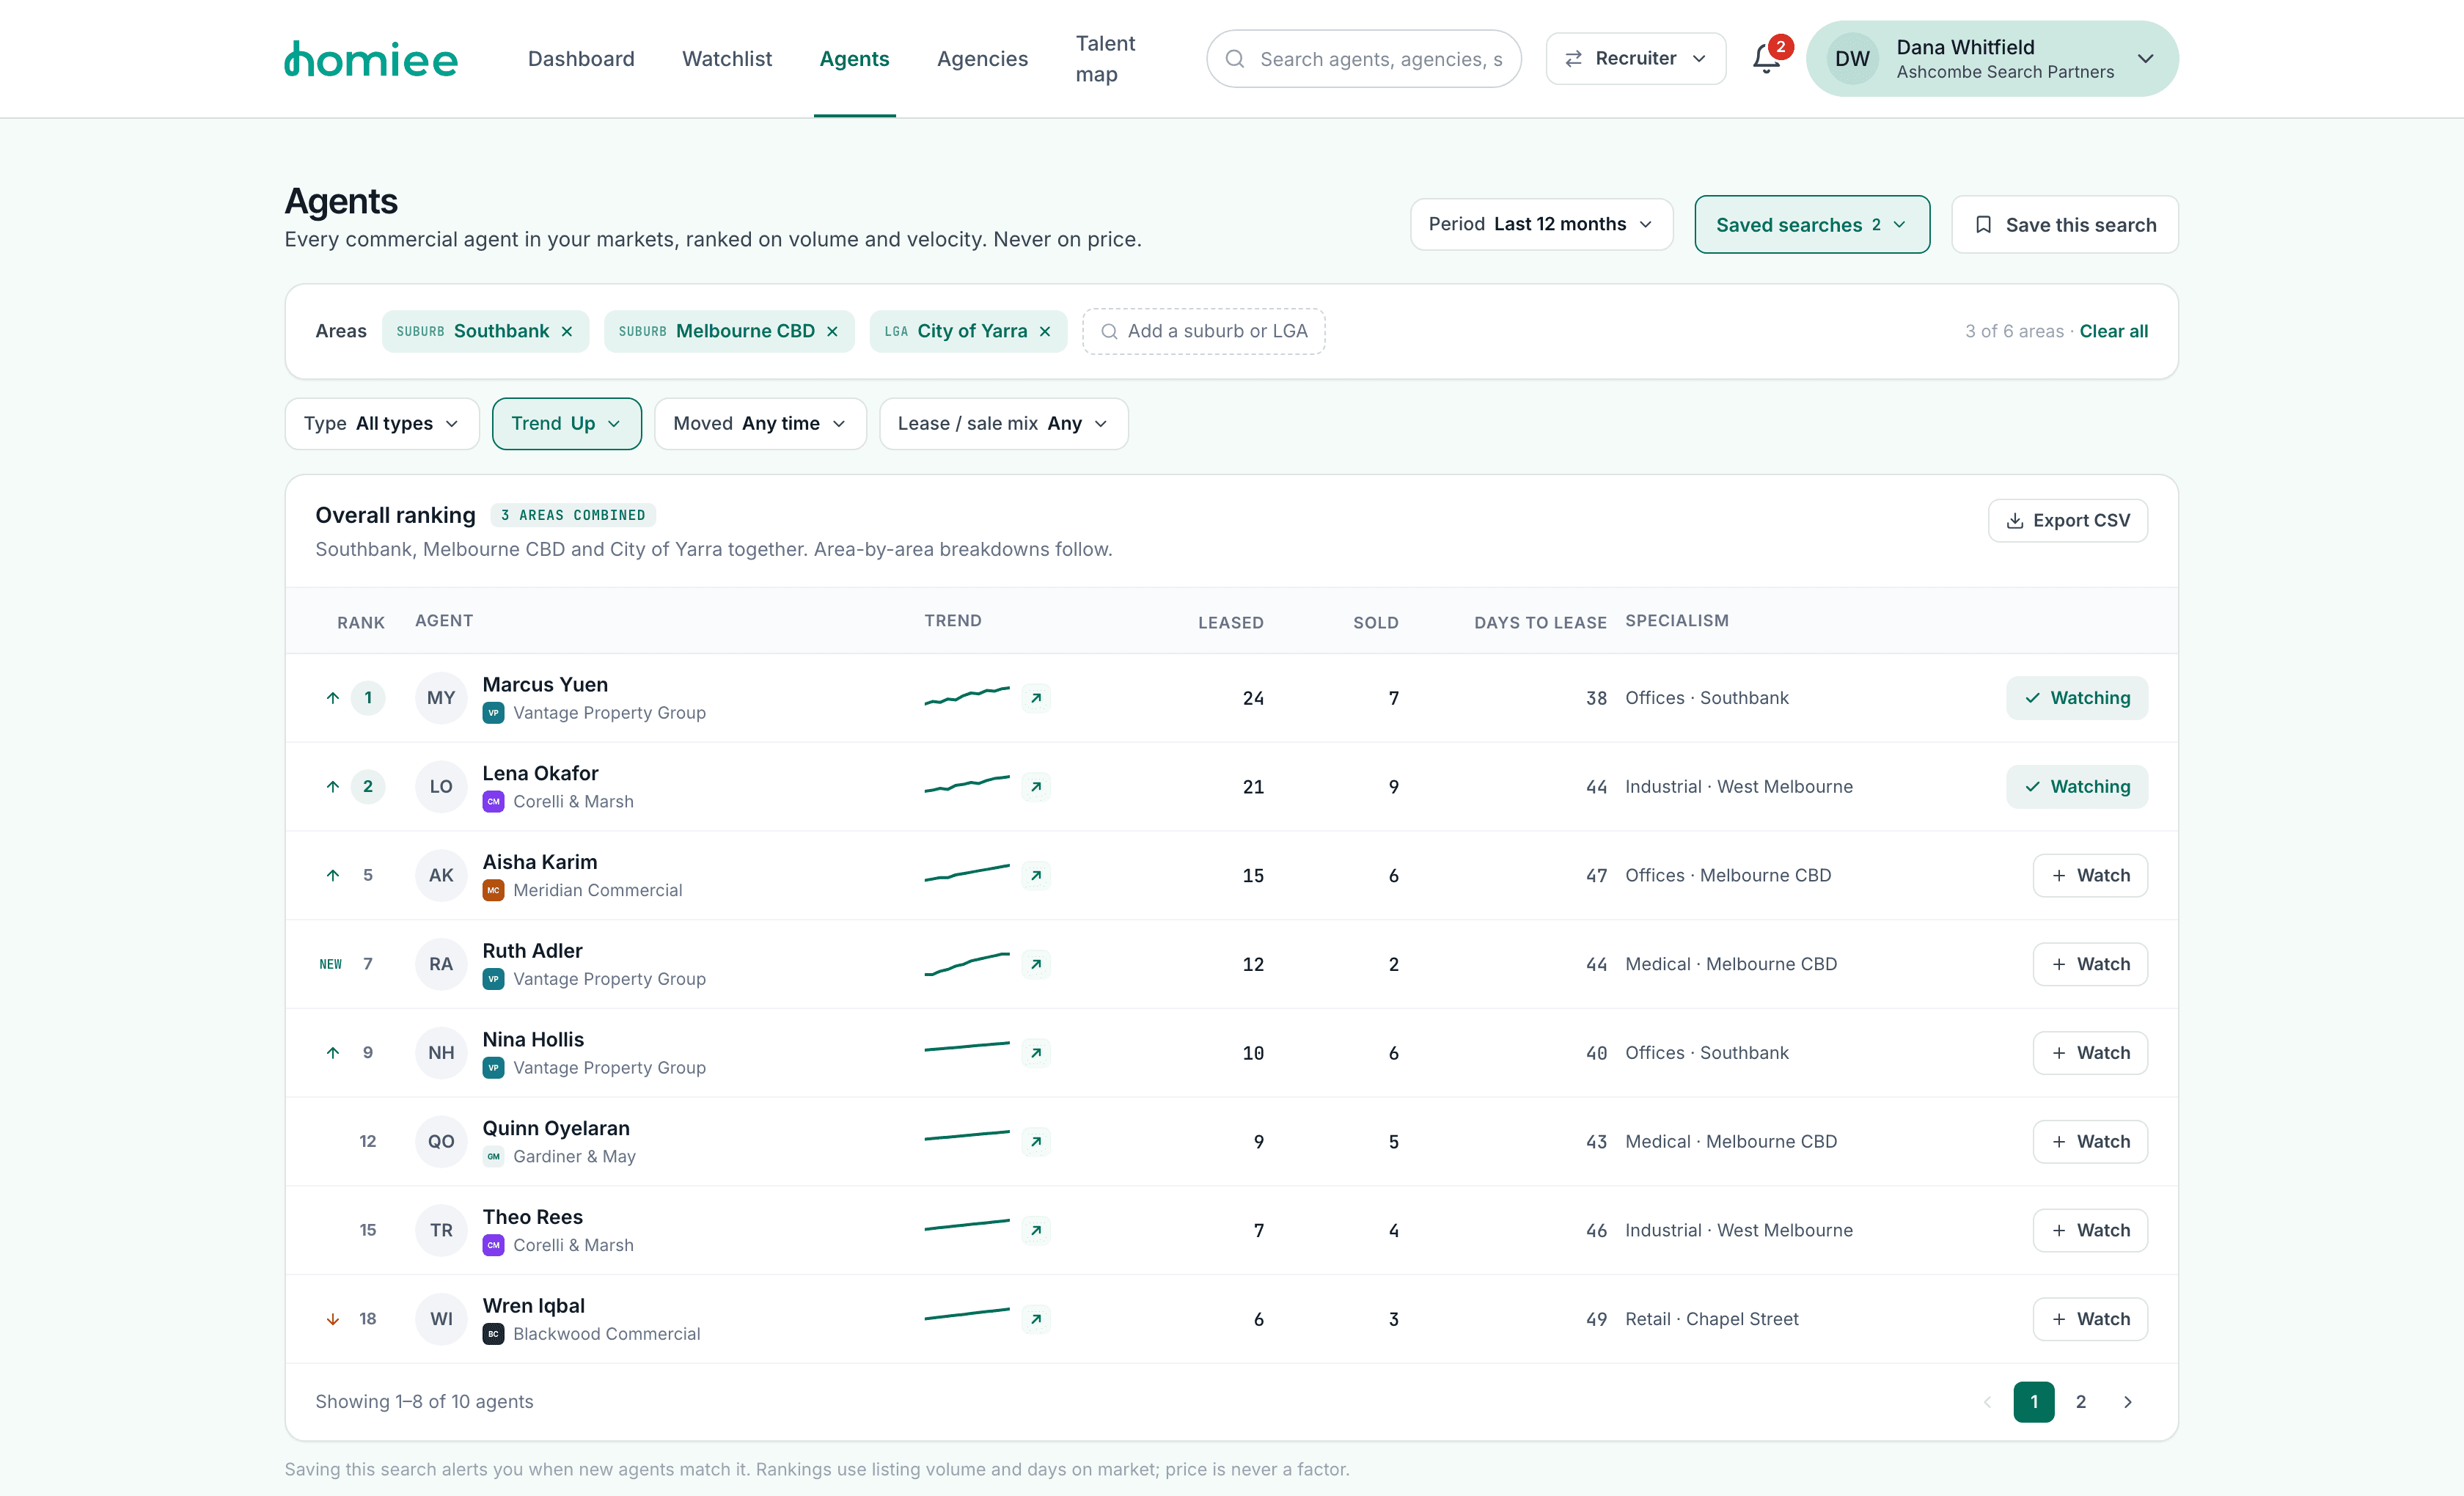The image size is (2464, 1496).
Task: Focus the Search agents, agencies field
Action: pos(1364,59)
